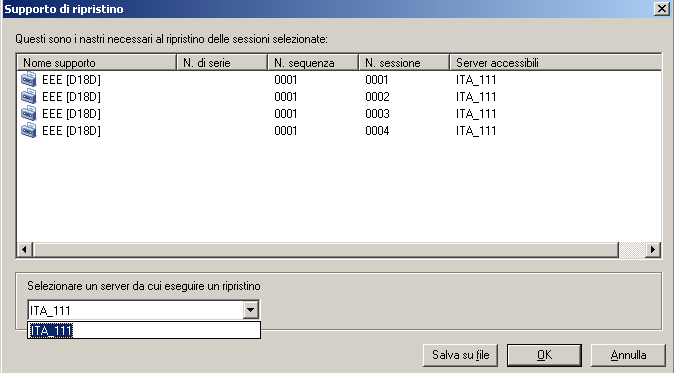
Task: Click the Salva su file button
Action: click(x=460, y=355)
